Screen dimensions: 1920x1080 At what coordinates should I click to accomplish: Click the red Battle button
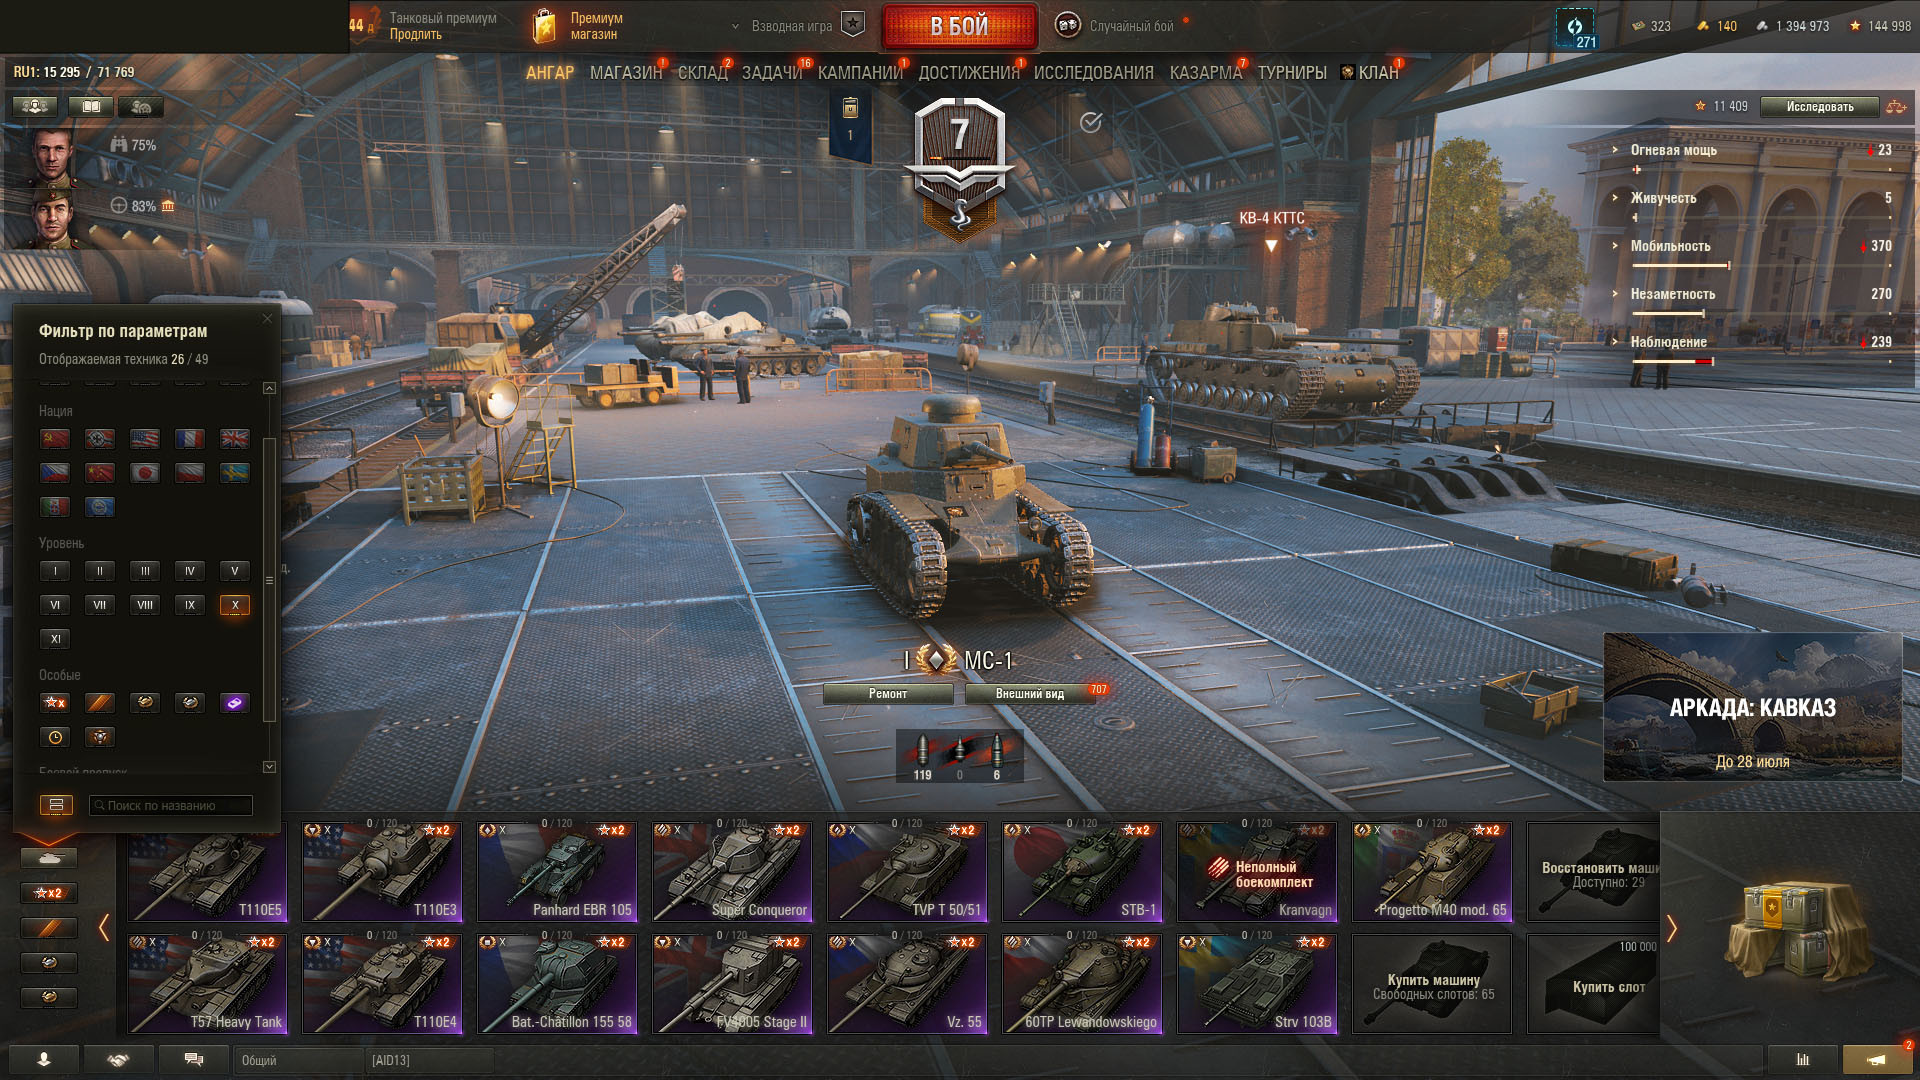pos(960,26)
